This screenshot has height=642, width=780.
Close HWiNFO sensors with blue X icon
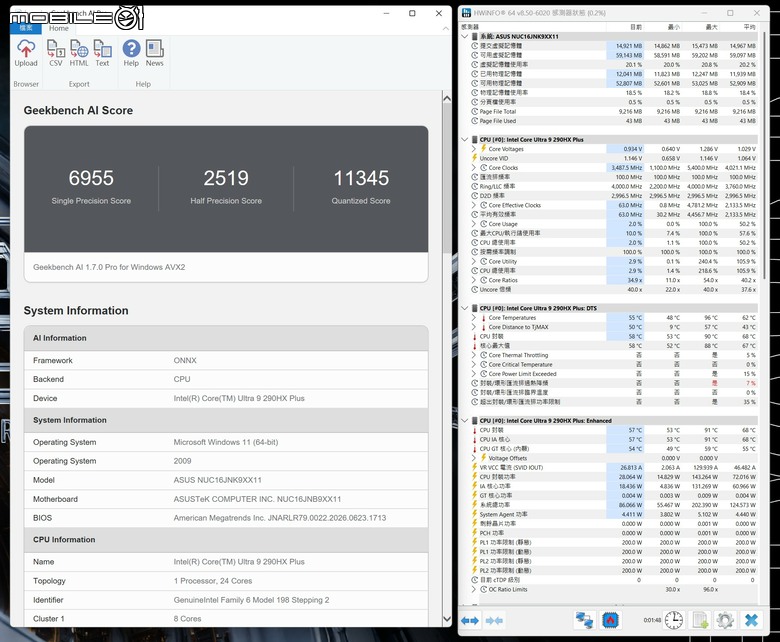751,620
